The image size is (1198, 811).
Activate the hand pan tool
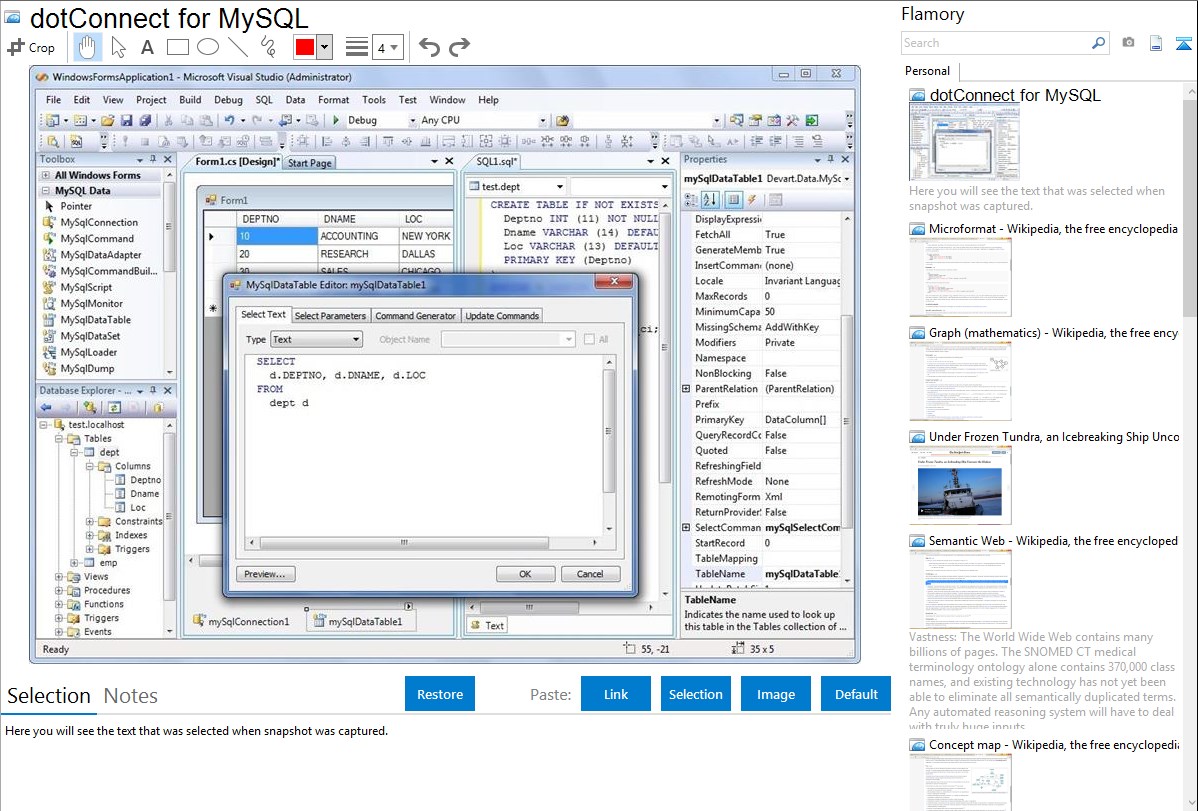[x=87, y=47]
